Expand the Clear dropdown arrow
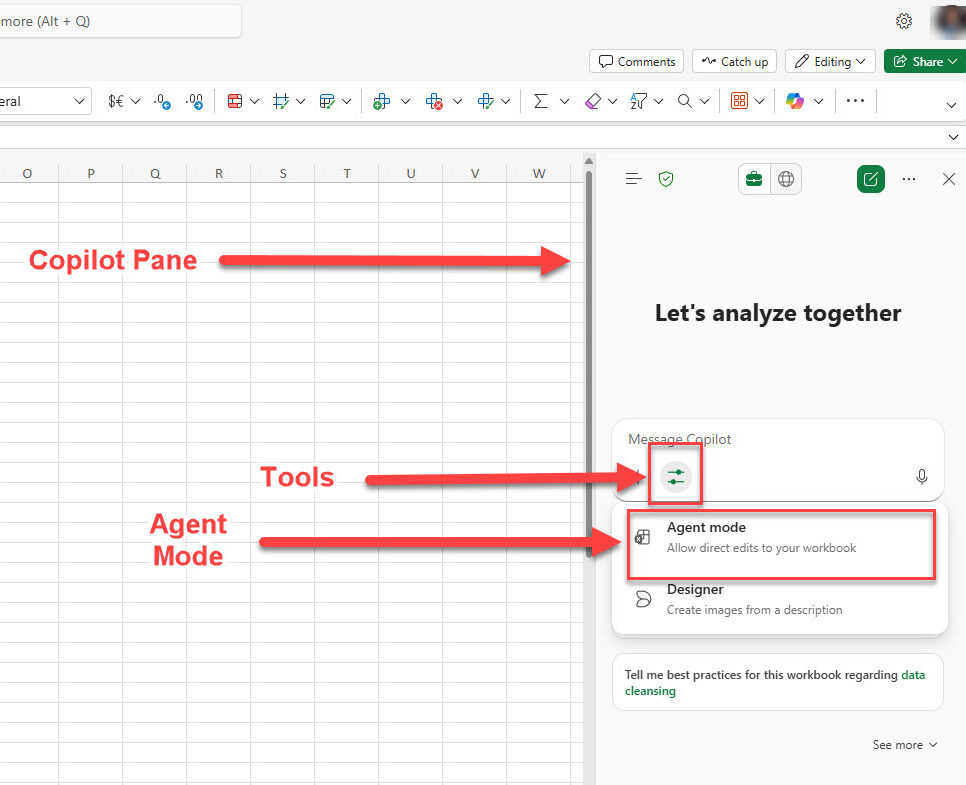 tap(612, 101)
